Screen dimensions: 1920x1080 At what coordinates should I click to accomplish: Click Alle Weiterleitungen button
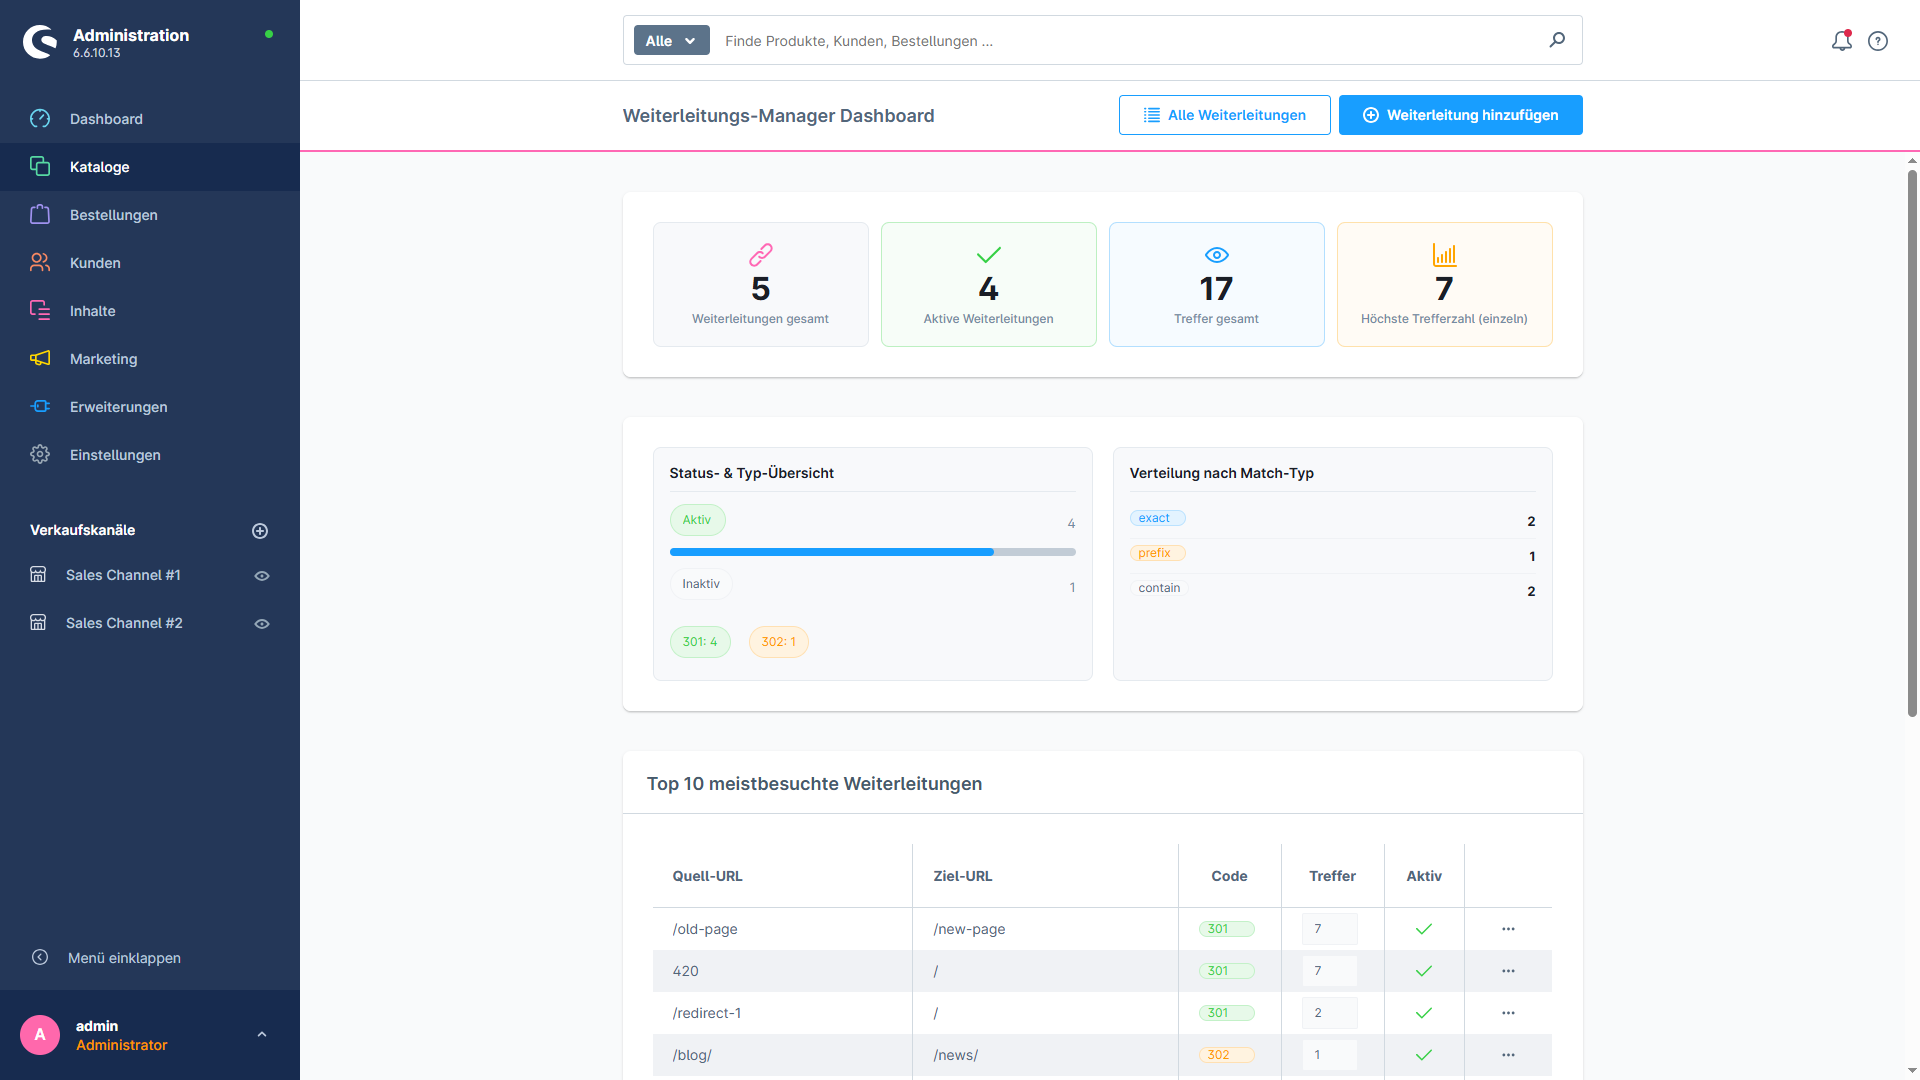(1224, 115)
